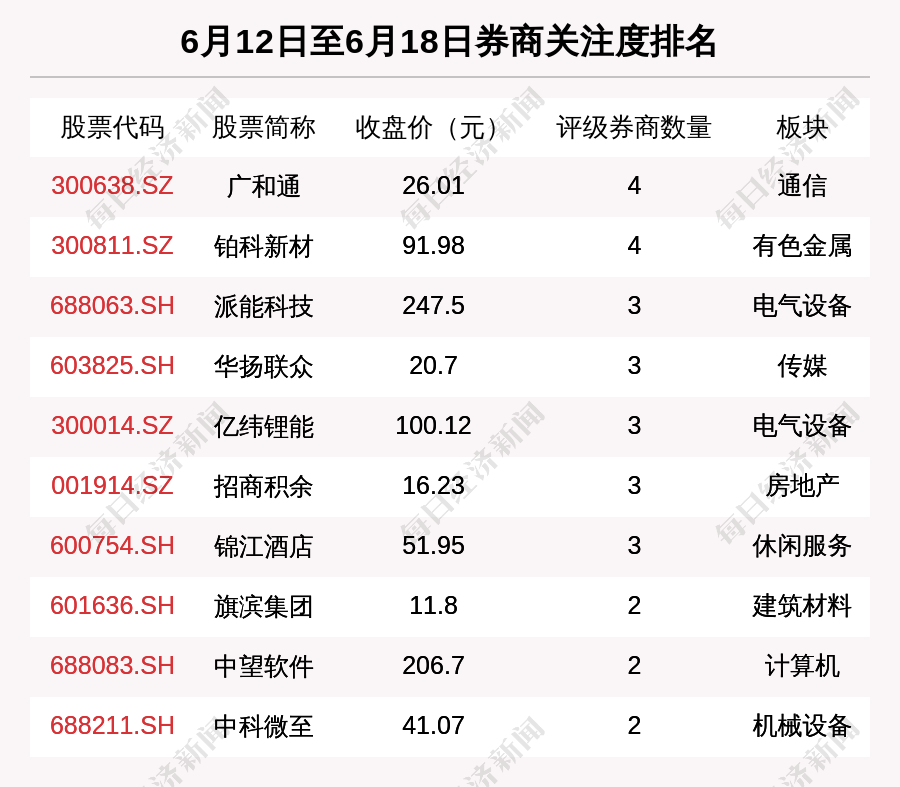
Task: Click sector cell 建筑材料
Action: (x=802, y=606)
